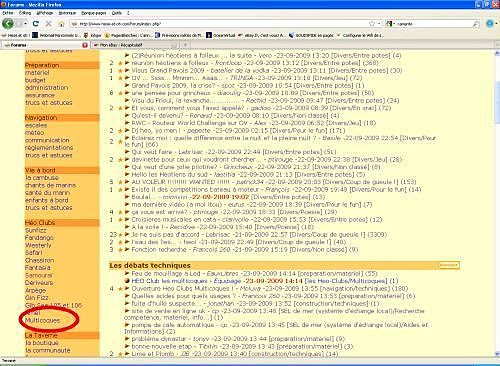Open the OceanVirtual bookmark

pyautogui.click(x=221, y=35)
